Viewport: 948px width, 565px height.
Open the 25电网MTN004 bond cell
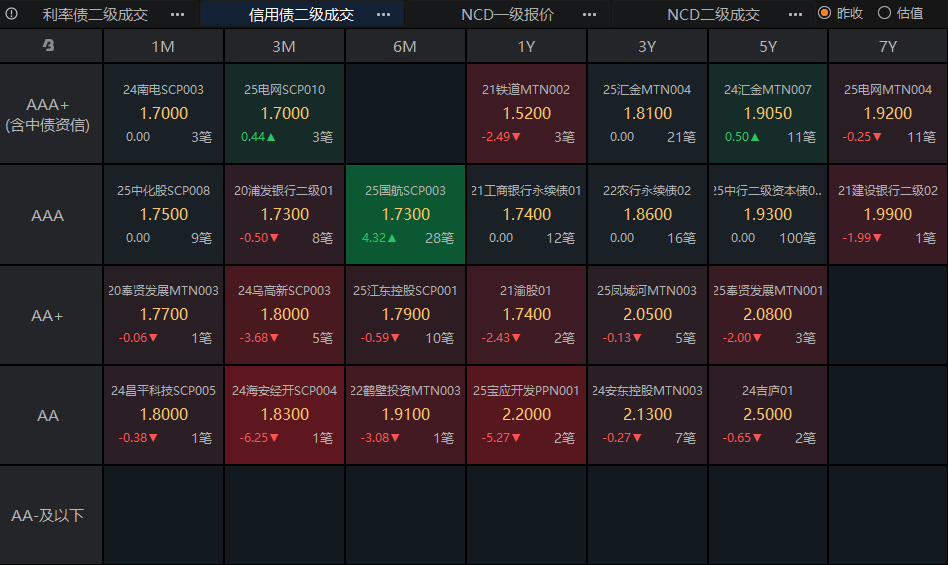coord(888,114)
